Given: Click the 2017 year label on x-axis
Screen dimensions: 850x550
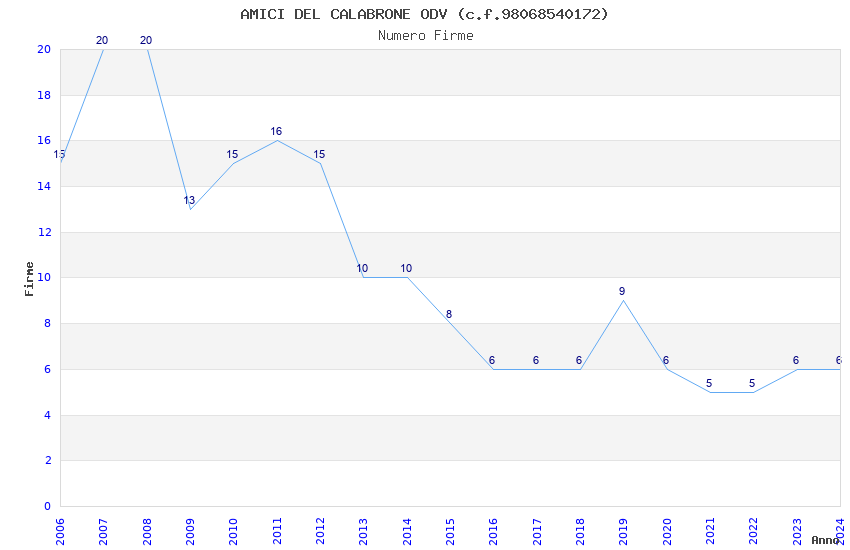Looking at the screenshot, I should pyautogui.click(x=537, y=532).
